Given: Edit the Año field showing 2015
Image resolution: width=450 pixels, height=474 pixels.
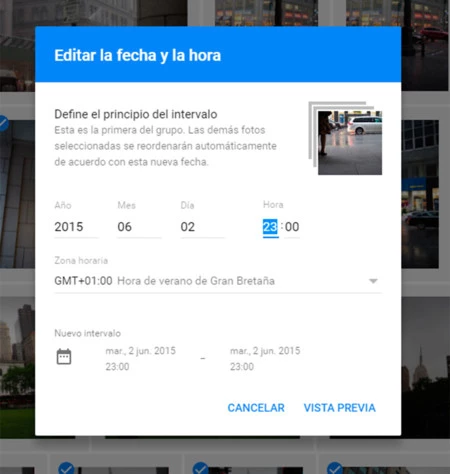Looking at the screenshot, I should (76, 227).
